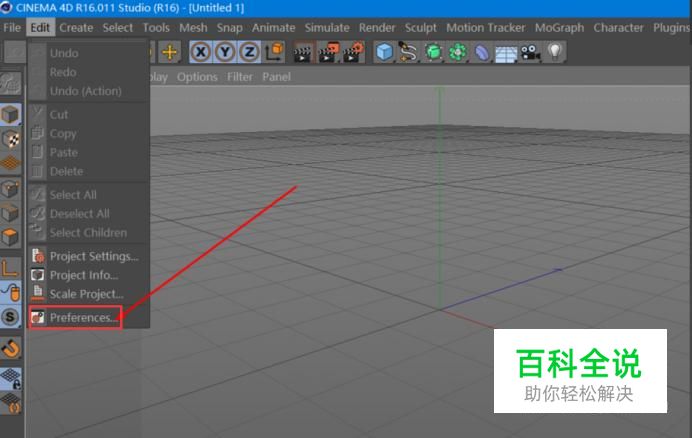
Task: Add a camera object
Action: (x=530, y=52)
